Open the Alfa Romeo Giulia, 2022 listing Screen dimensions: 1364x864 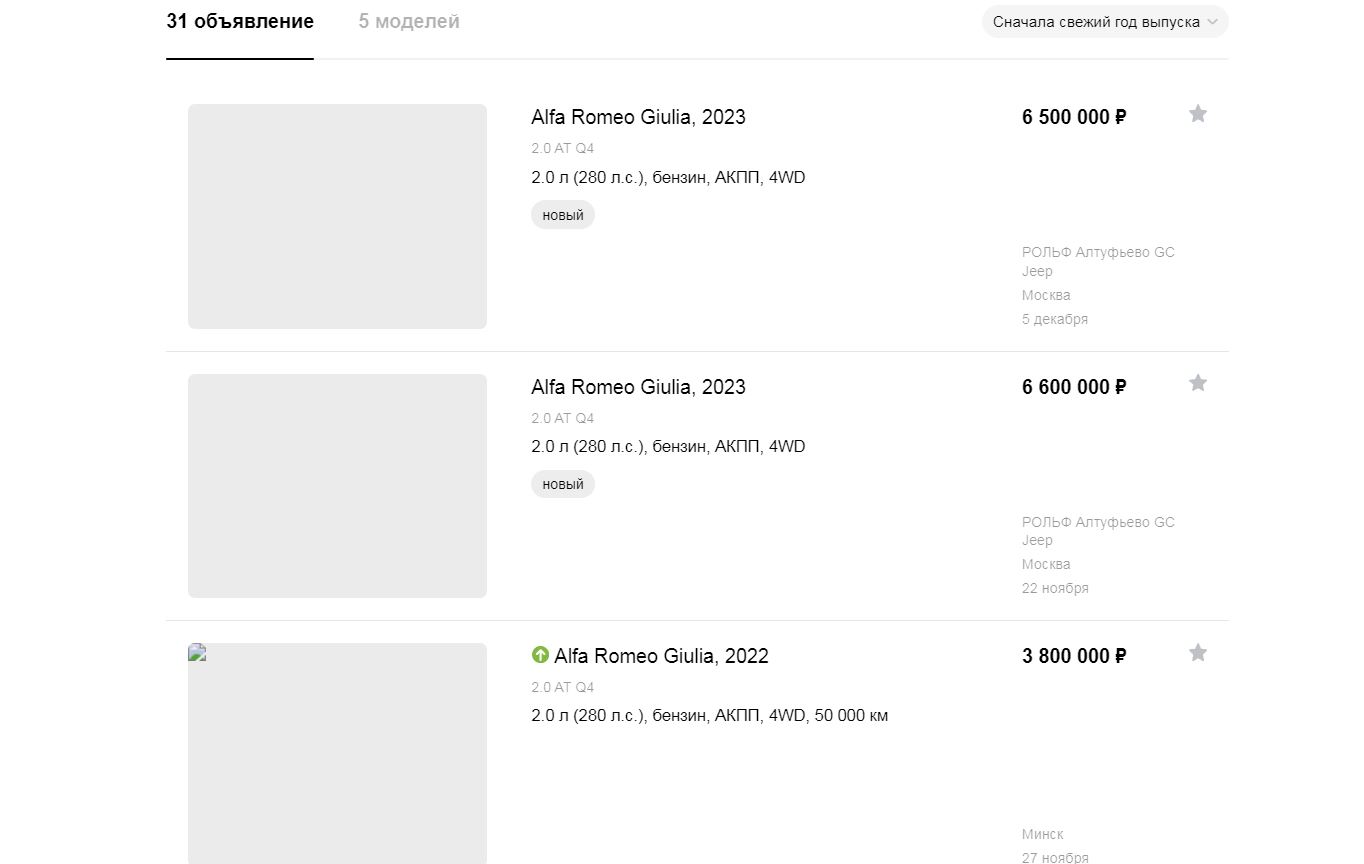coord(661,656)
